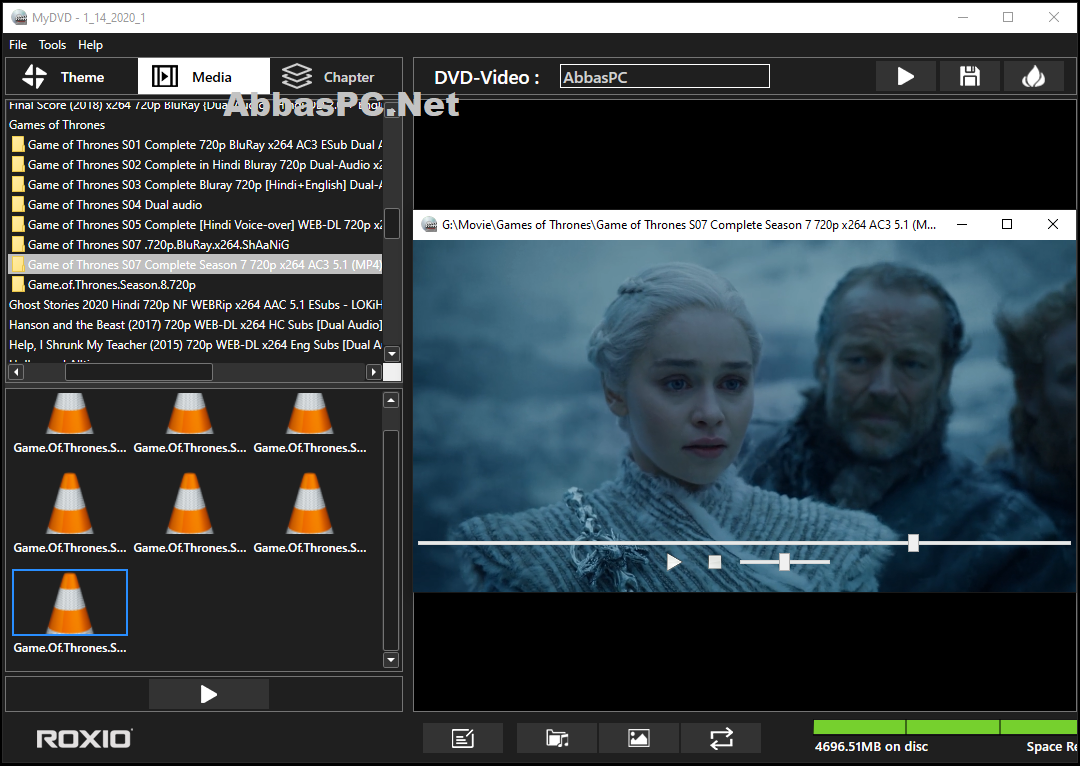Click thumbnail panel scroll up arrow
This screenshot has height=766, width=1080.
391,400
